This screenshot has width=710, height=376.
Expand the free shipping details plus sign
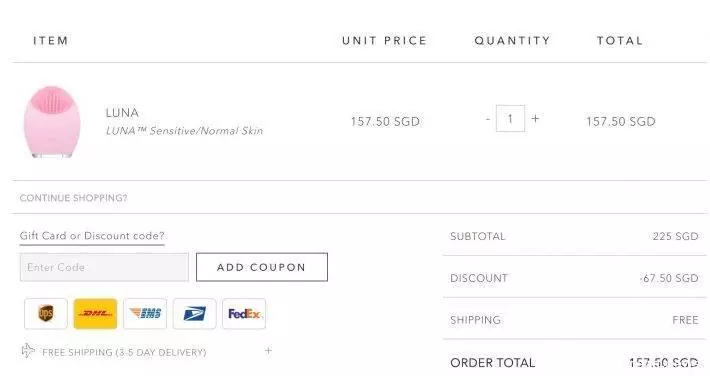[x=269, y=350]
